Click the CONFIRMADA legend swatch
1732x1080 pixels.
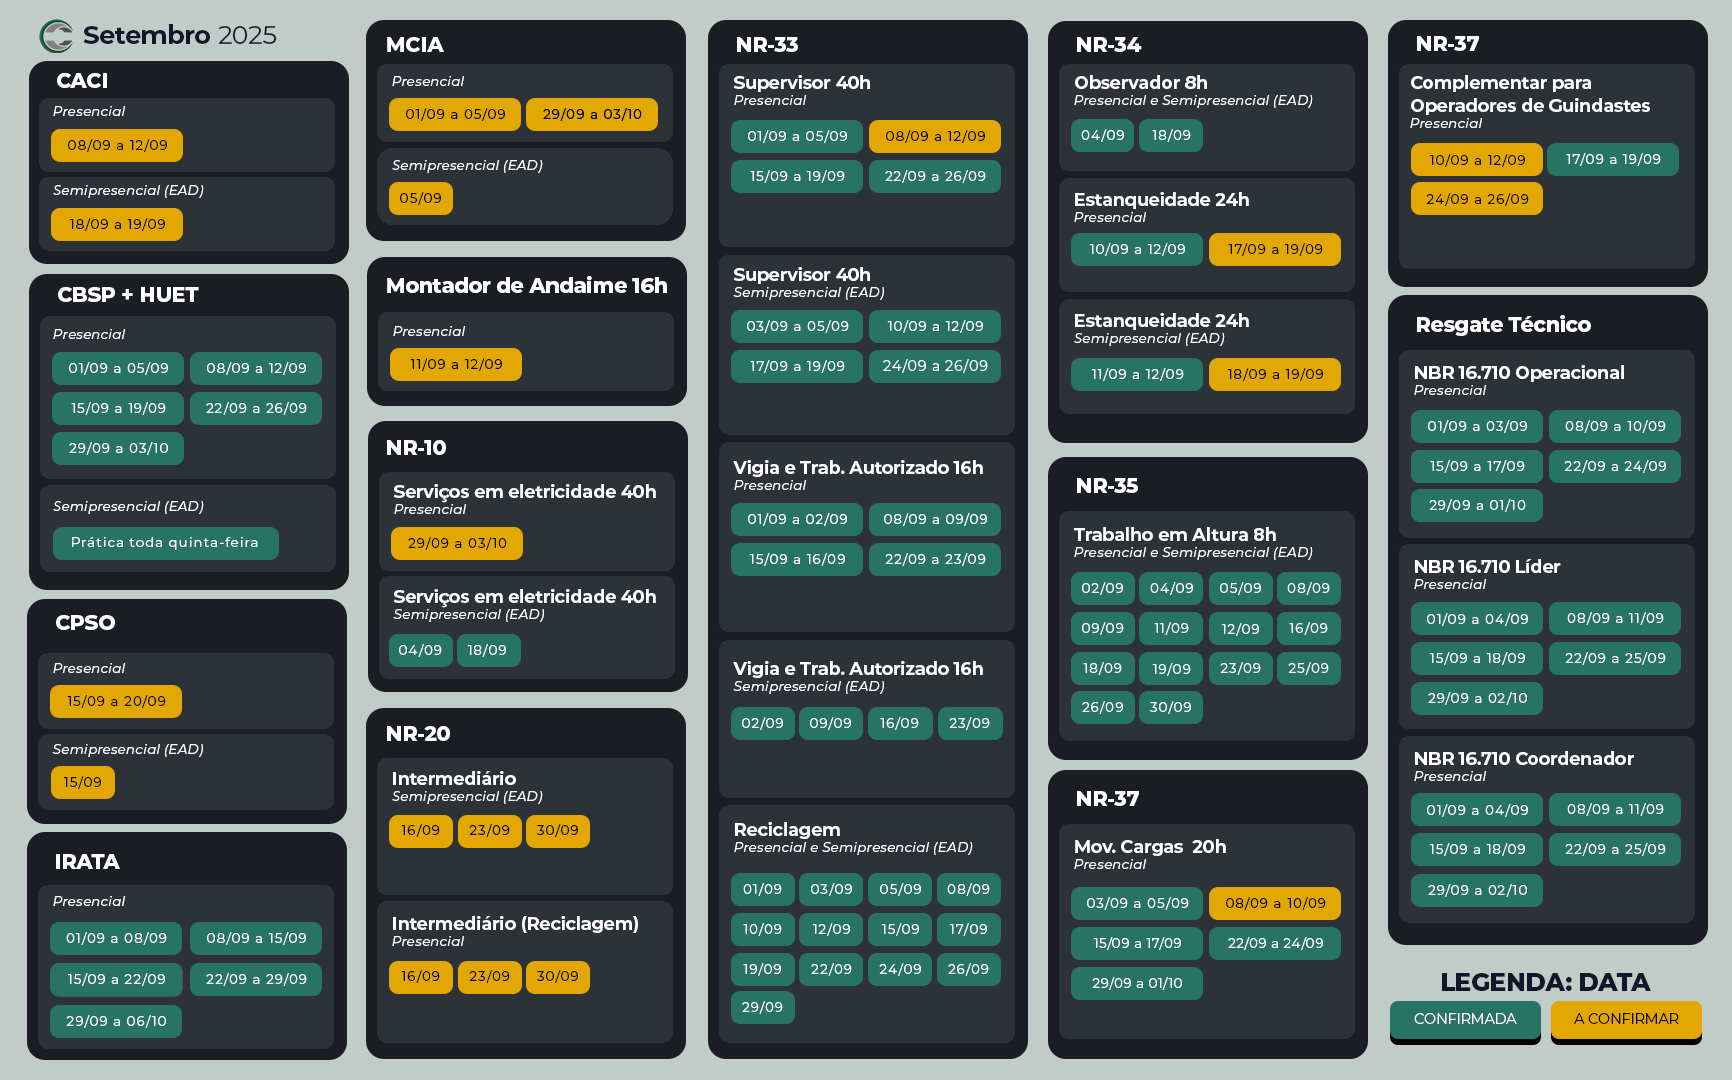click(1464, 1019)
